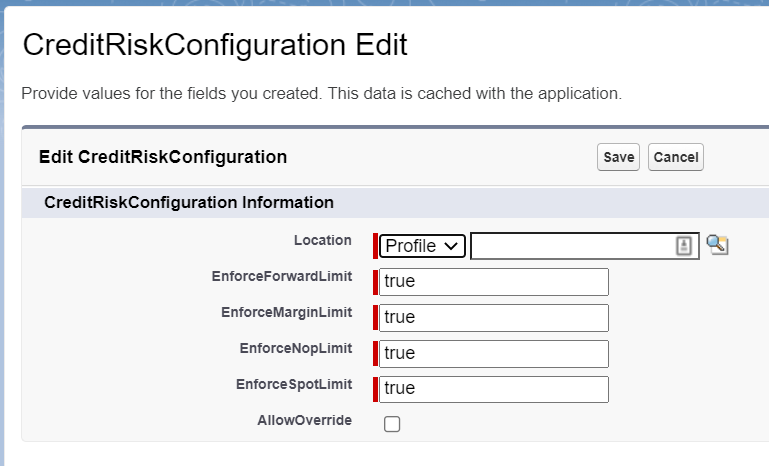Click the Location field label

click(x=322, y=240)
